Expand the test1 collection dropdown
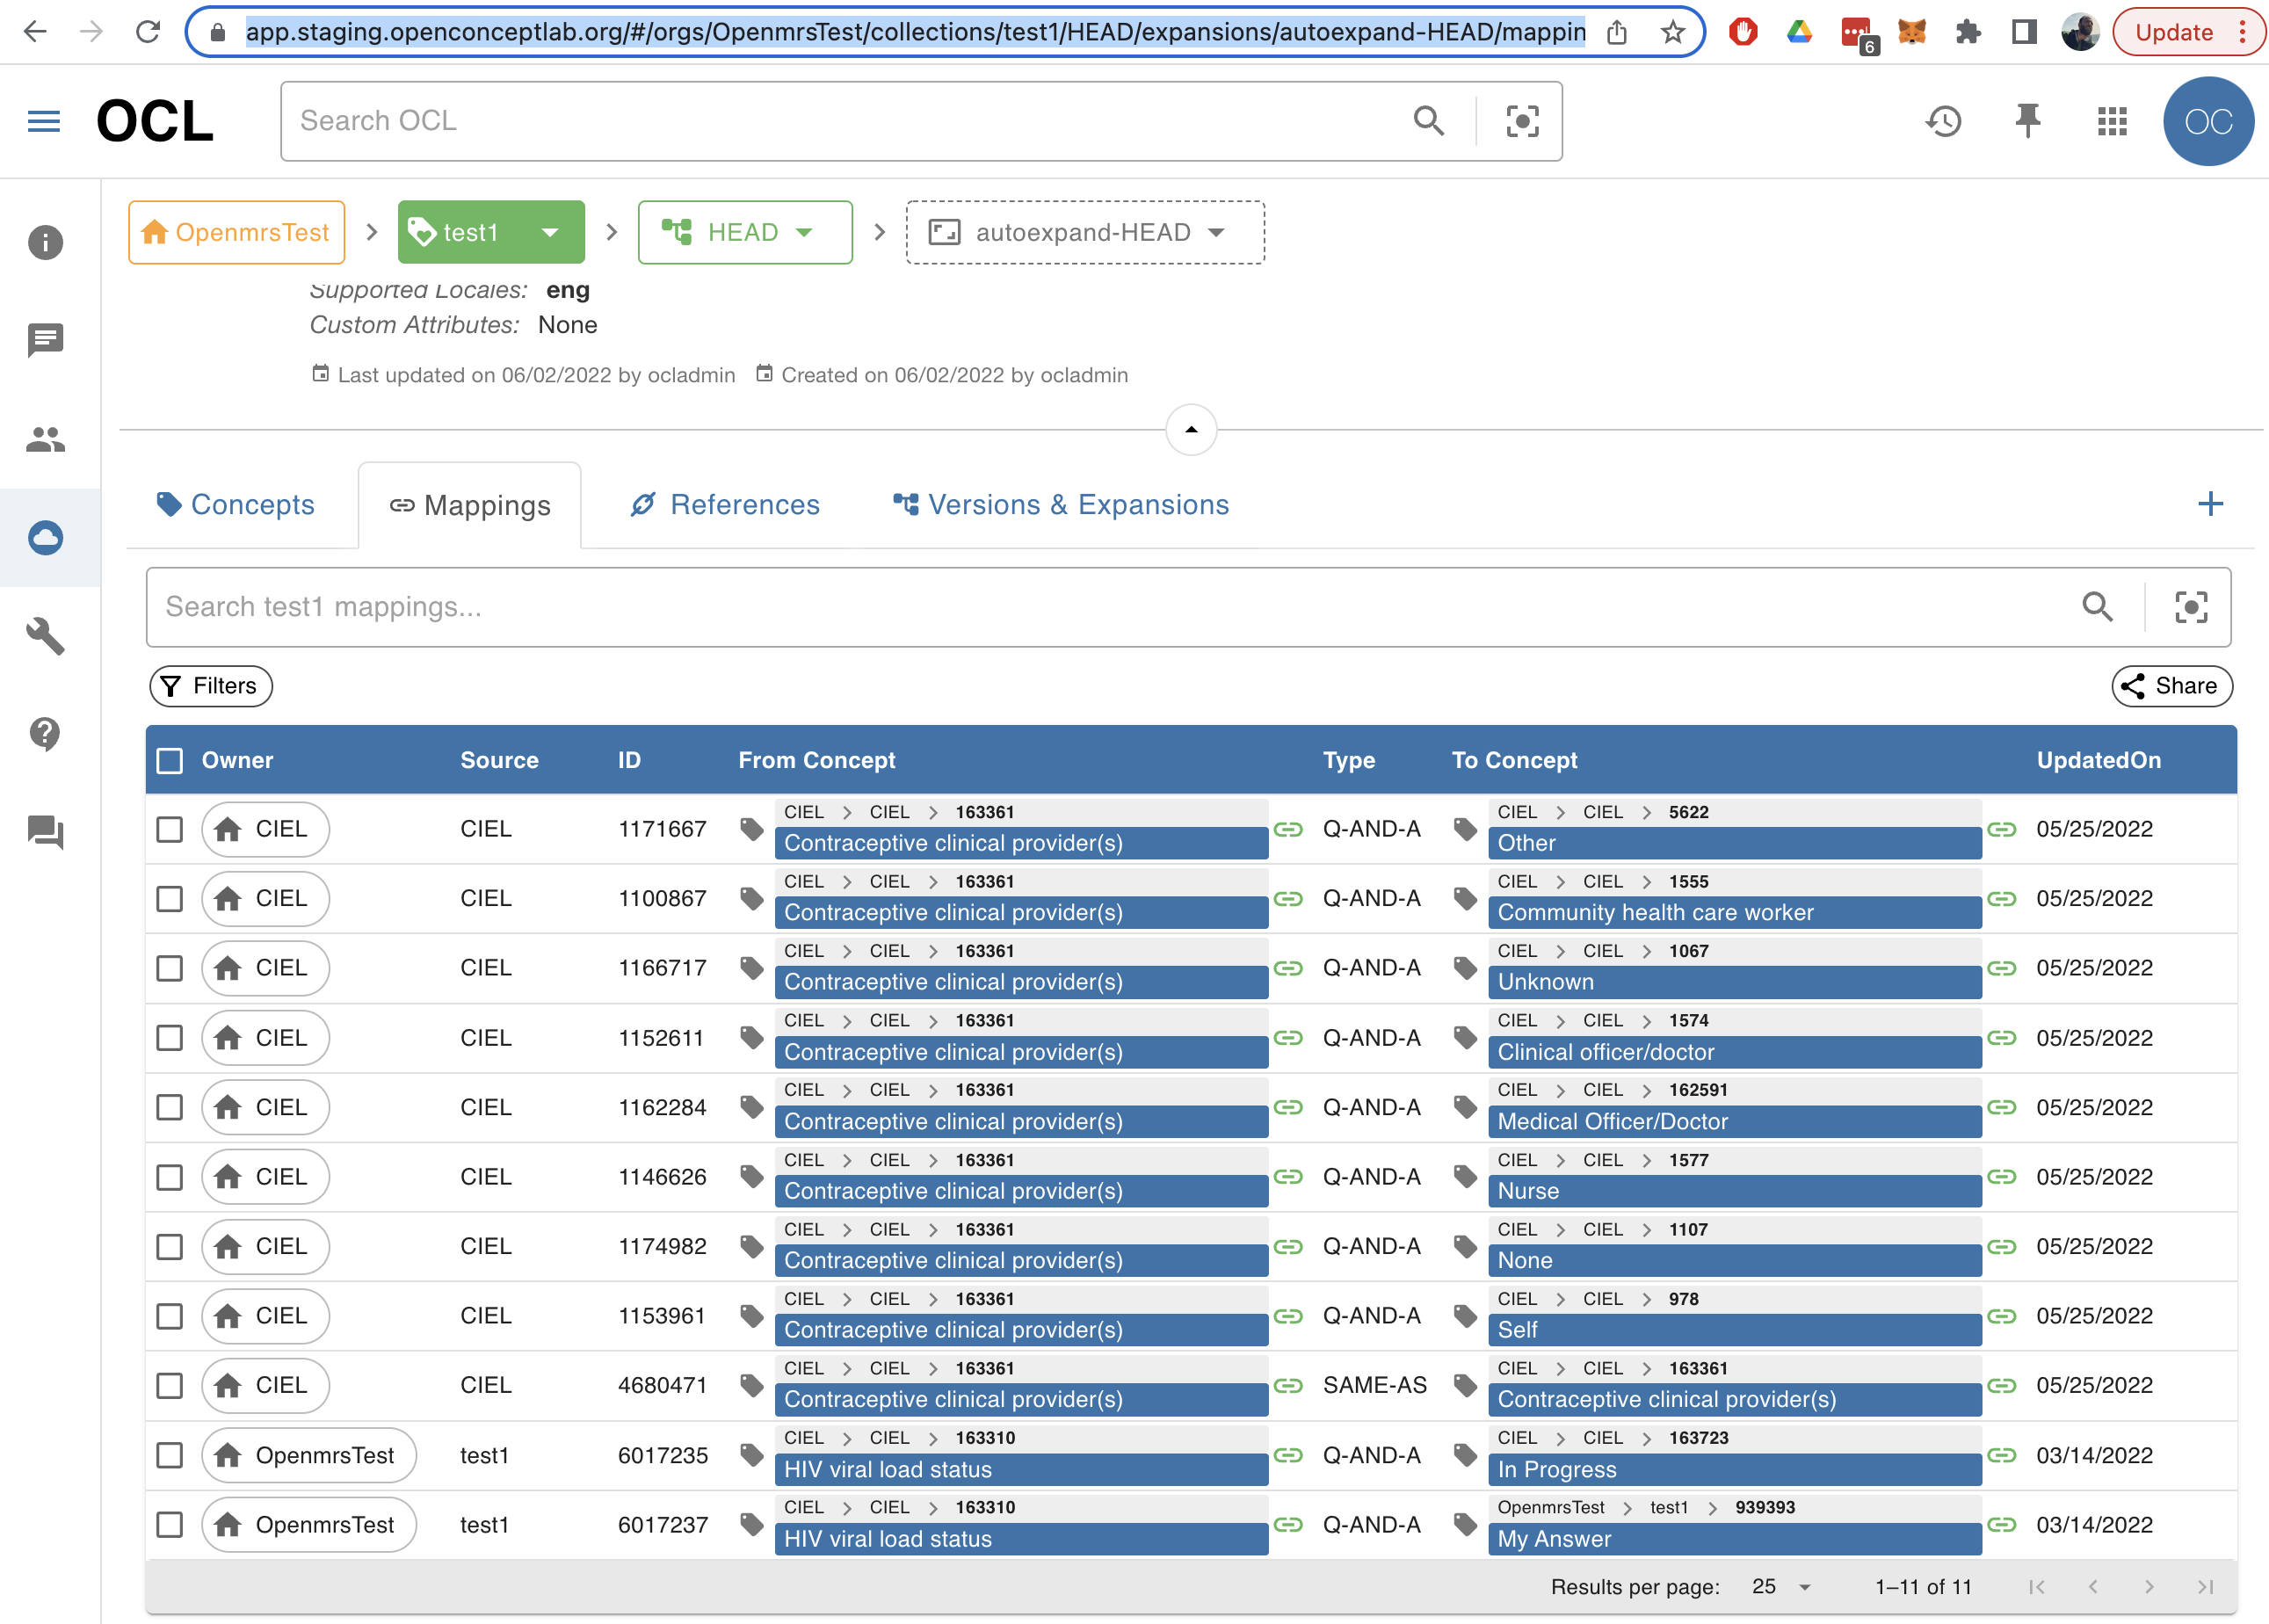The image size is (2269, 1624). (x=551, y=232)
